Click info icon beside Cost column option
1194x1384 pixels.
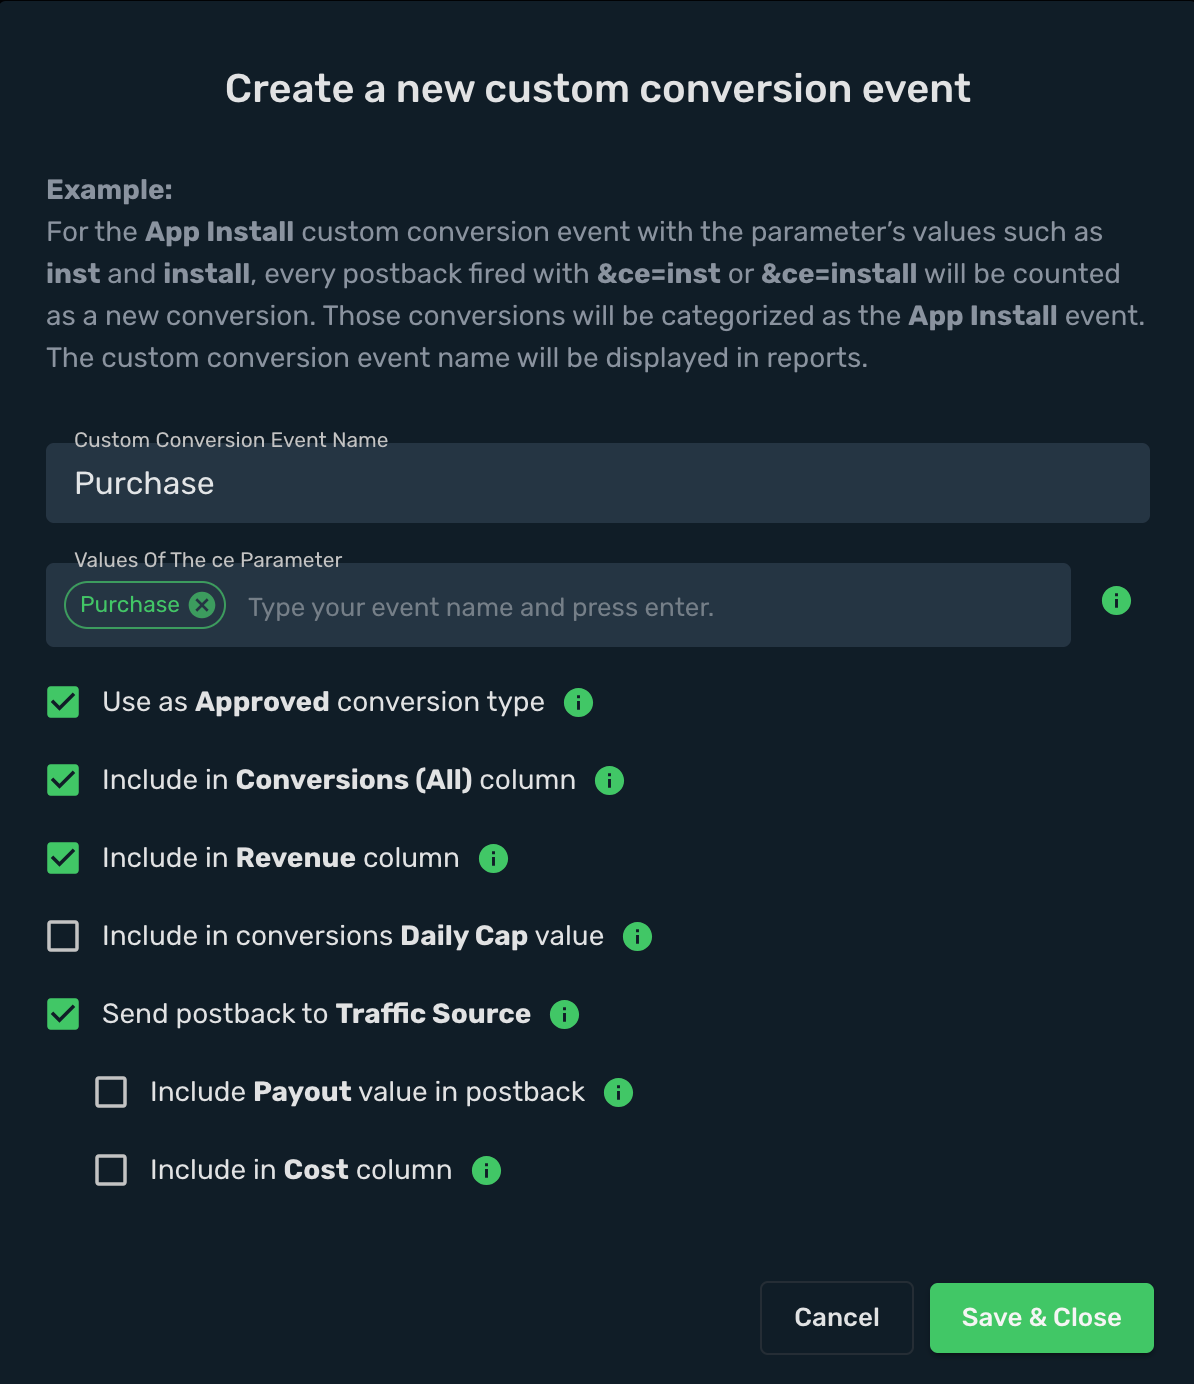coord(486,1171)
